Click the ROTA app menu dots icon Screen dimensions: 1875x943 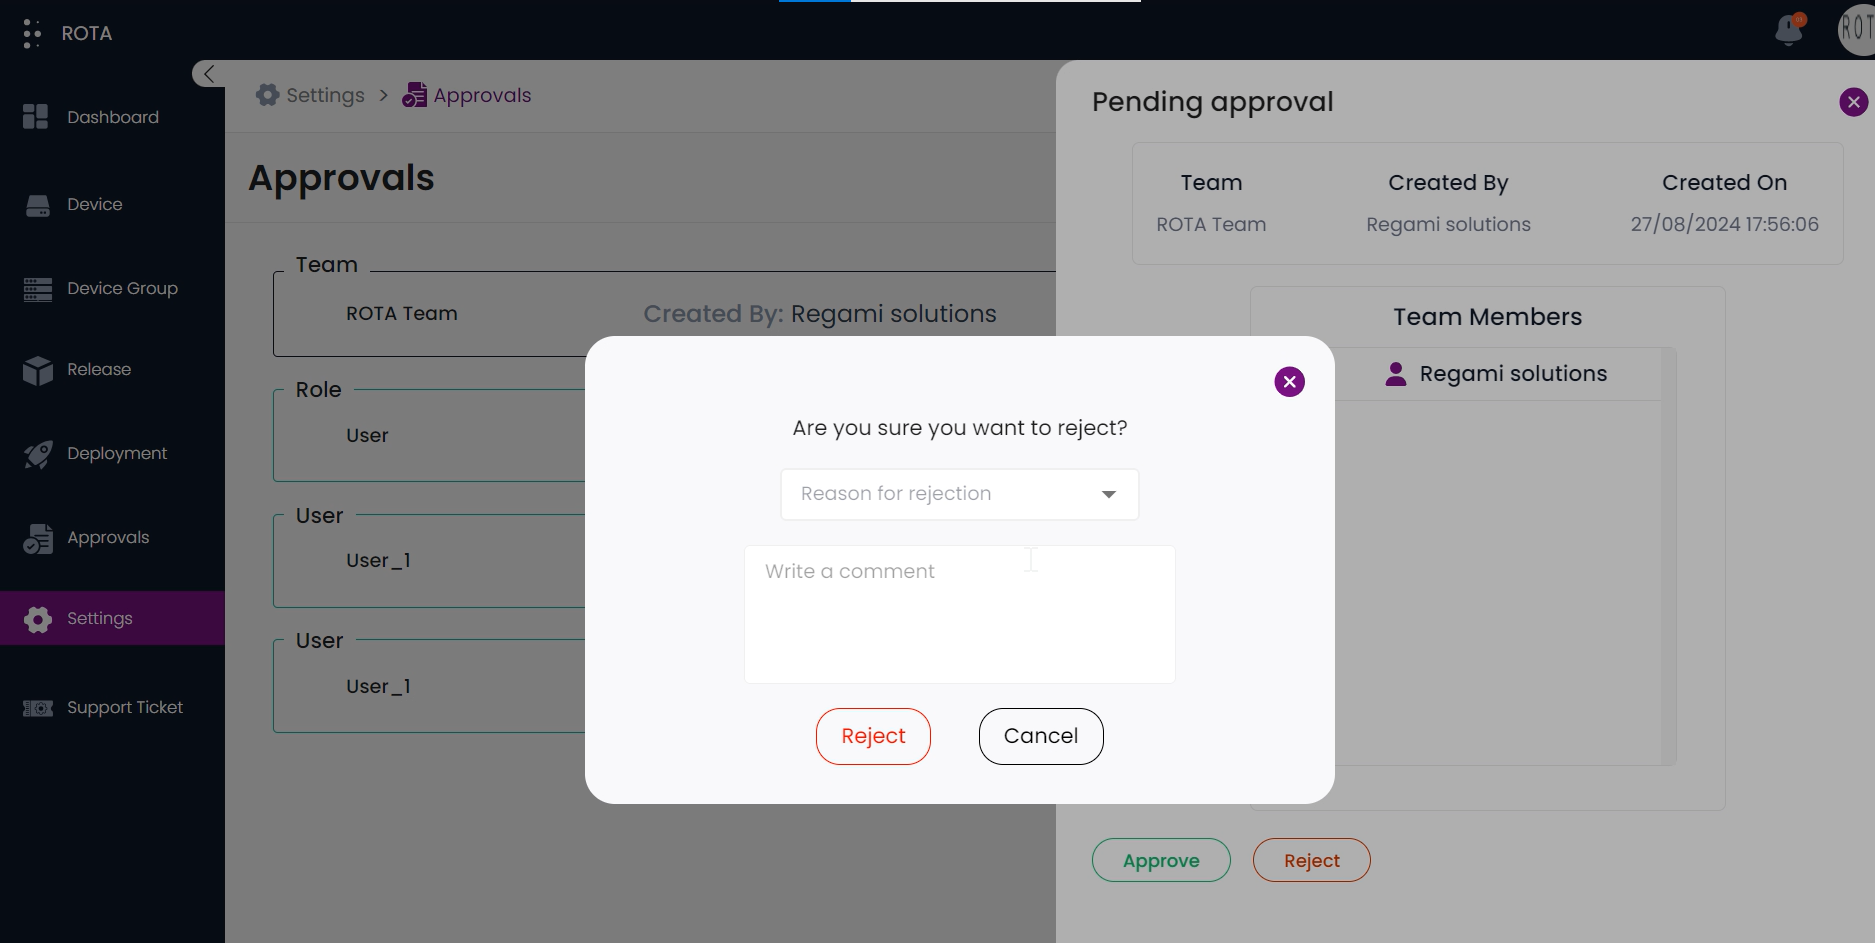[x=32, y=33]
